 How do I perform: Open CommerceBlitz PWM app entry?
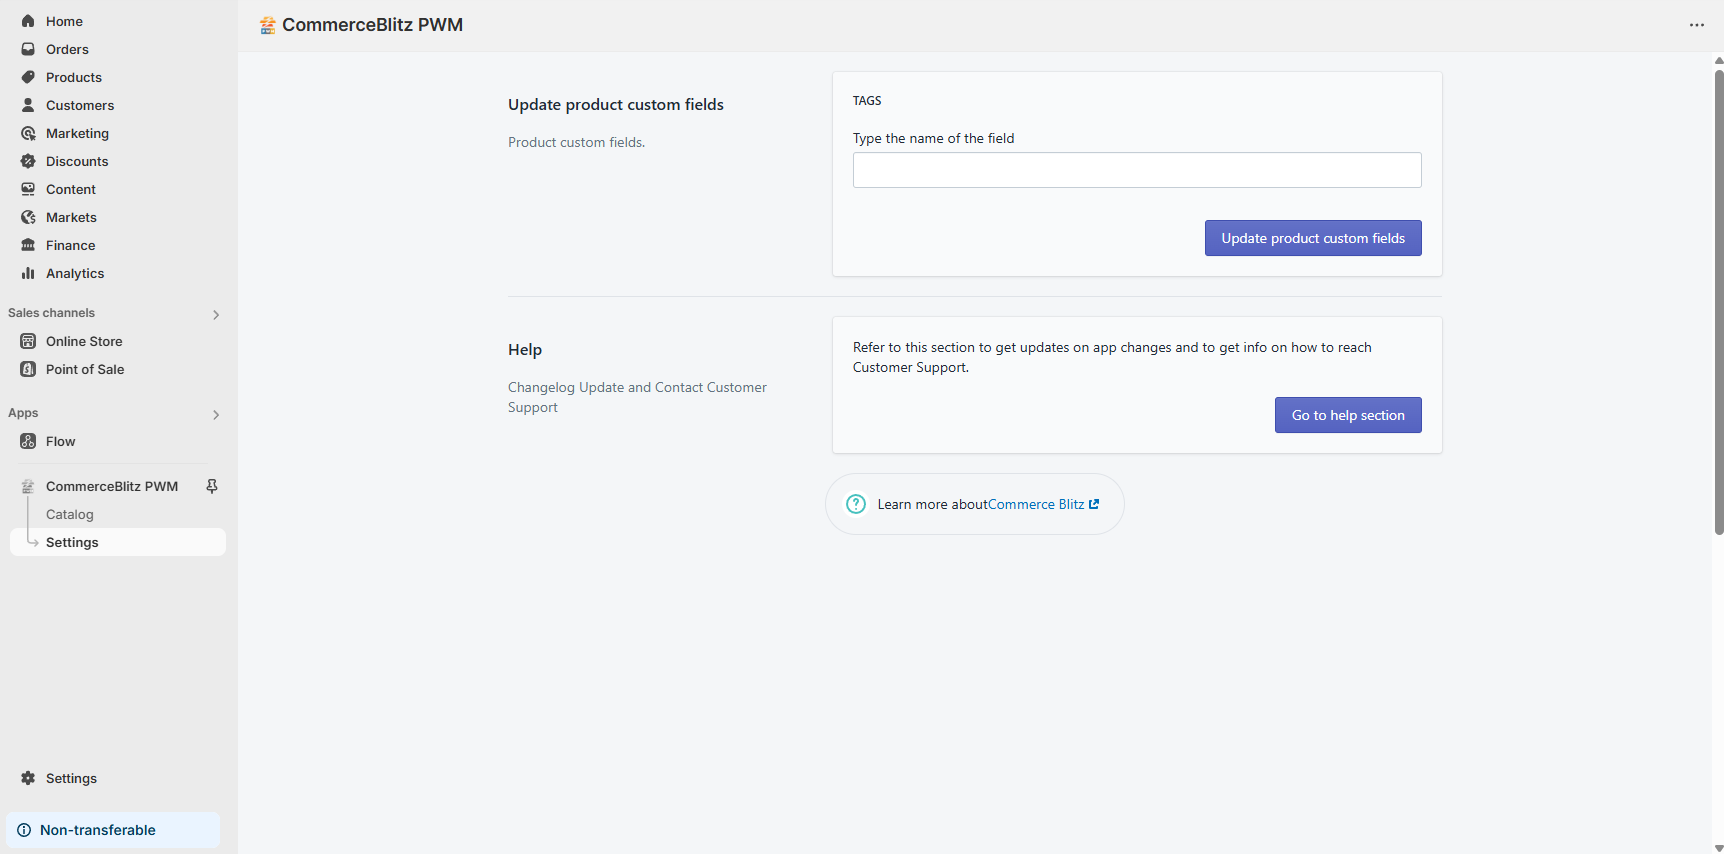tap(112, 486)
